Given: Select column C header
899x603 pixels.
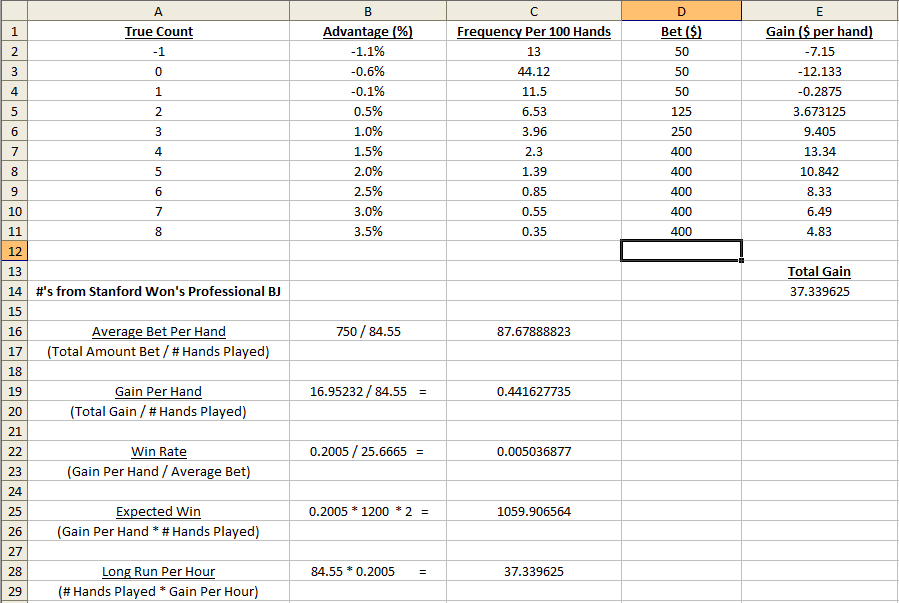Looking at the screenshot, I should (x=534, y=11).
